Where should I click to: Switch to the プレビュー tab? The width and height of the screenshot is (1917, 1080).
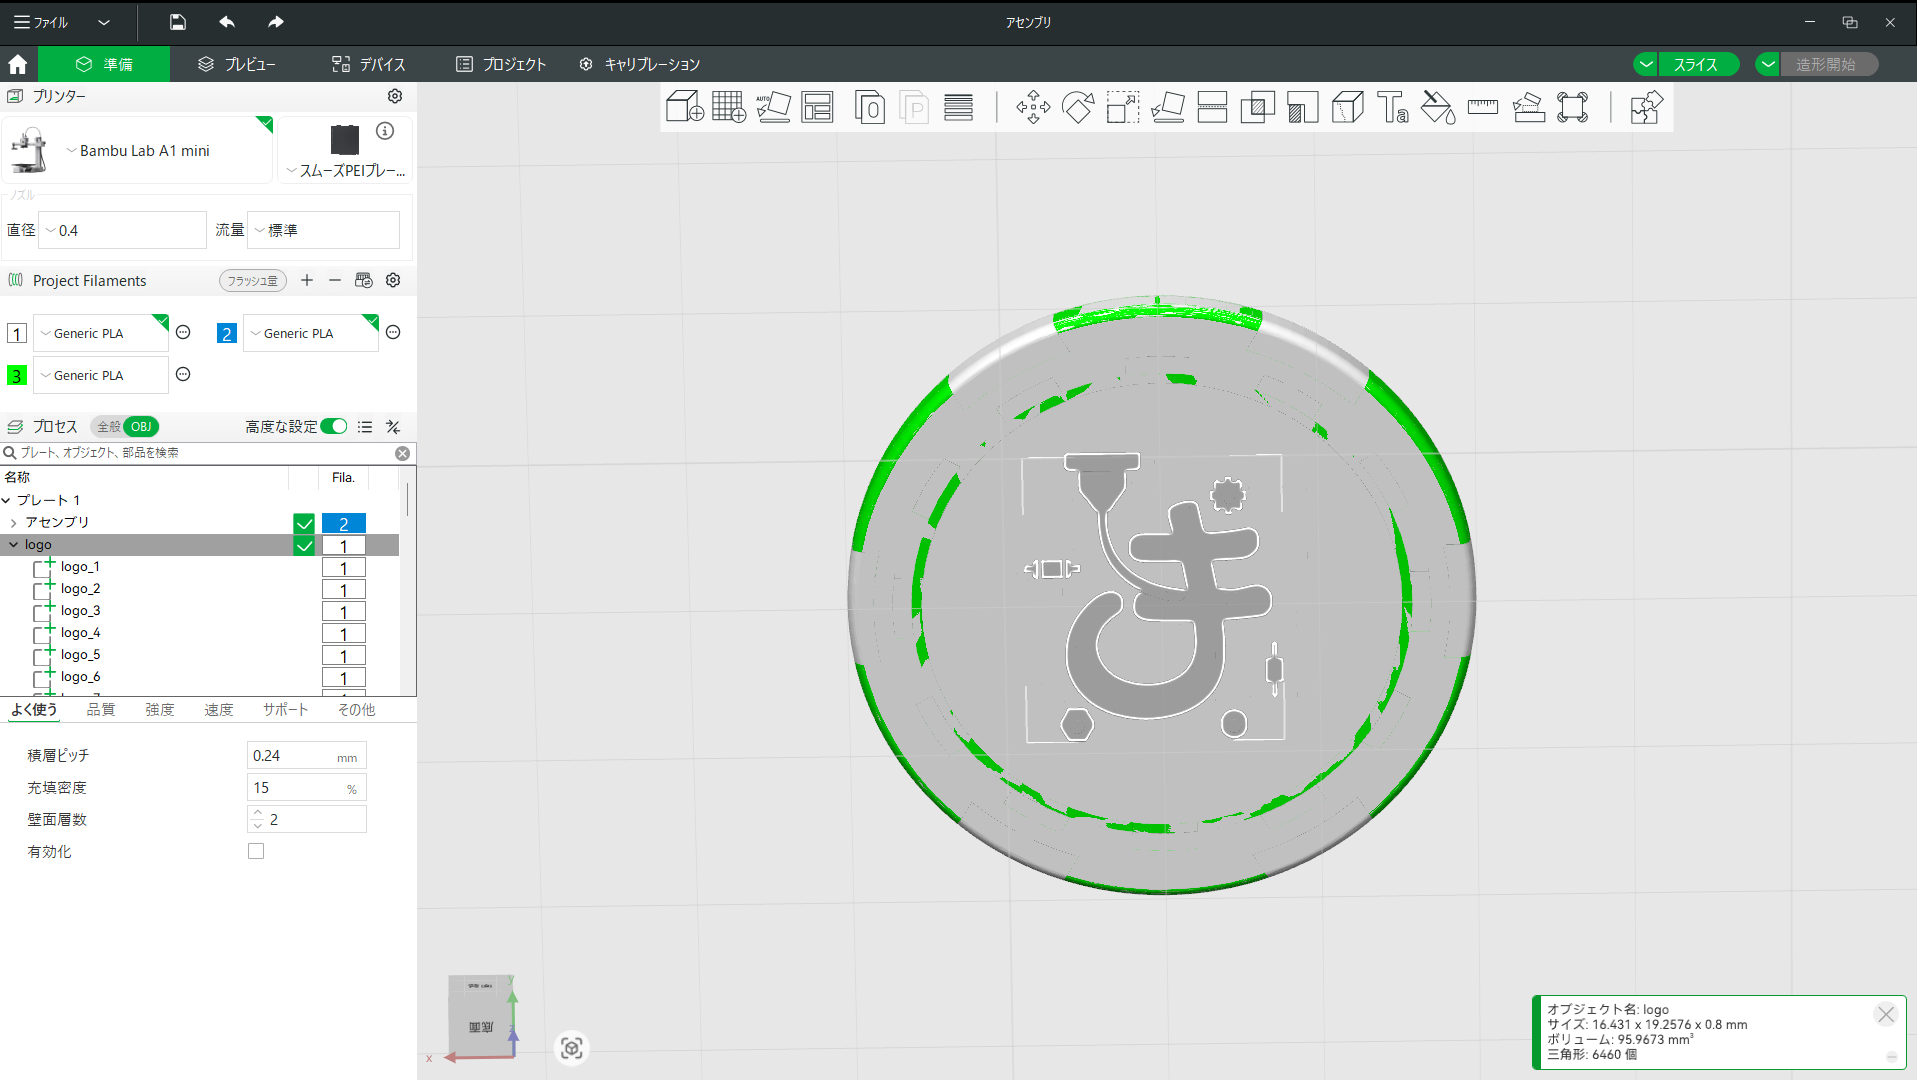tap(237, 64)
